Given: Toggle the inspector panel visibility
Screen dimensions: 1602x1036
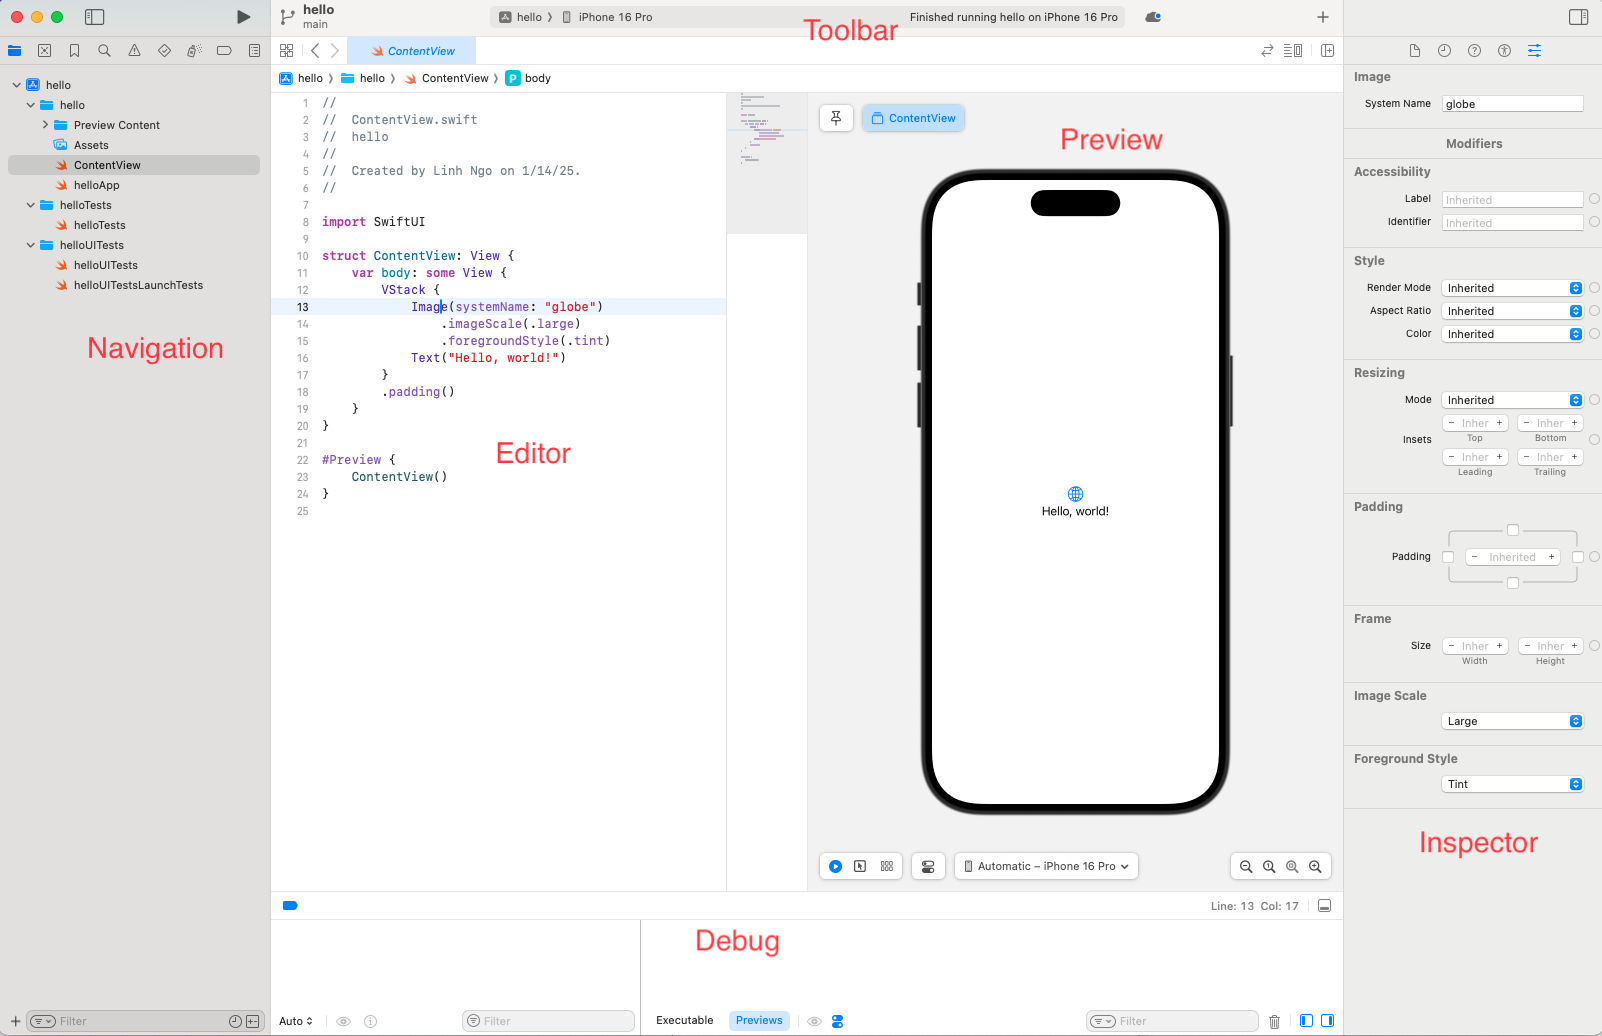Looking at the screenshot, I should pyautogui.click(x=1578, y=17).
